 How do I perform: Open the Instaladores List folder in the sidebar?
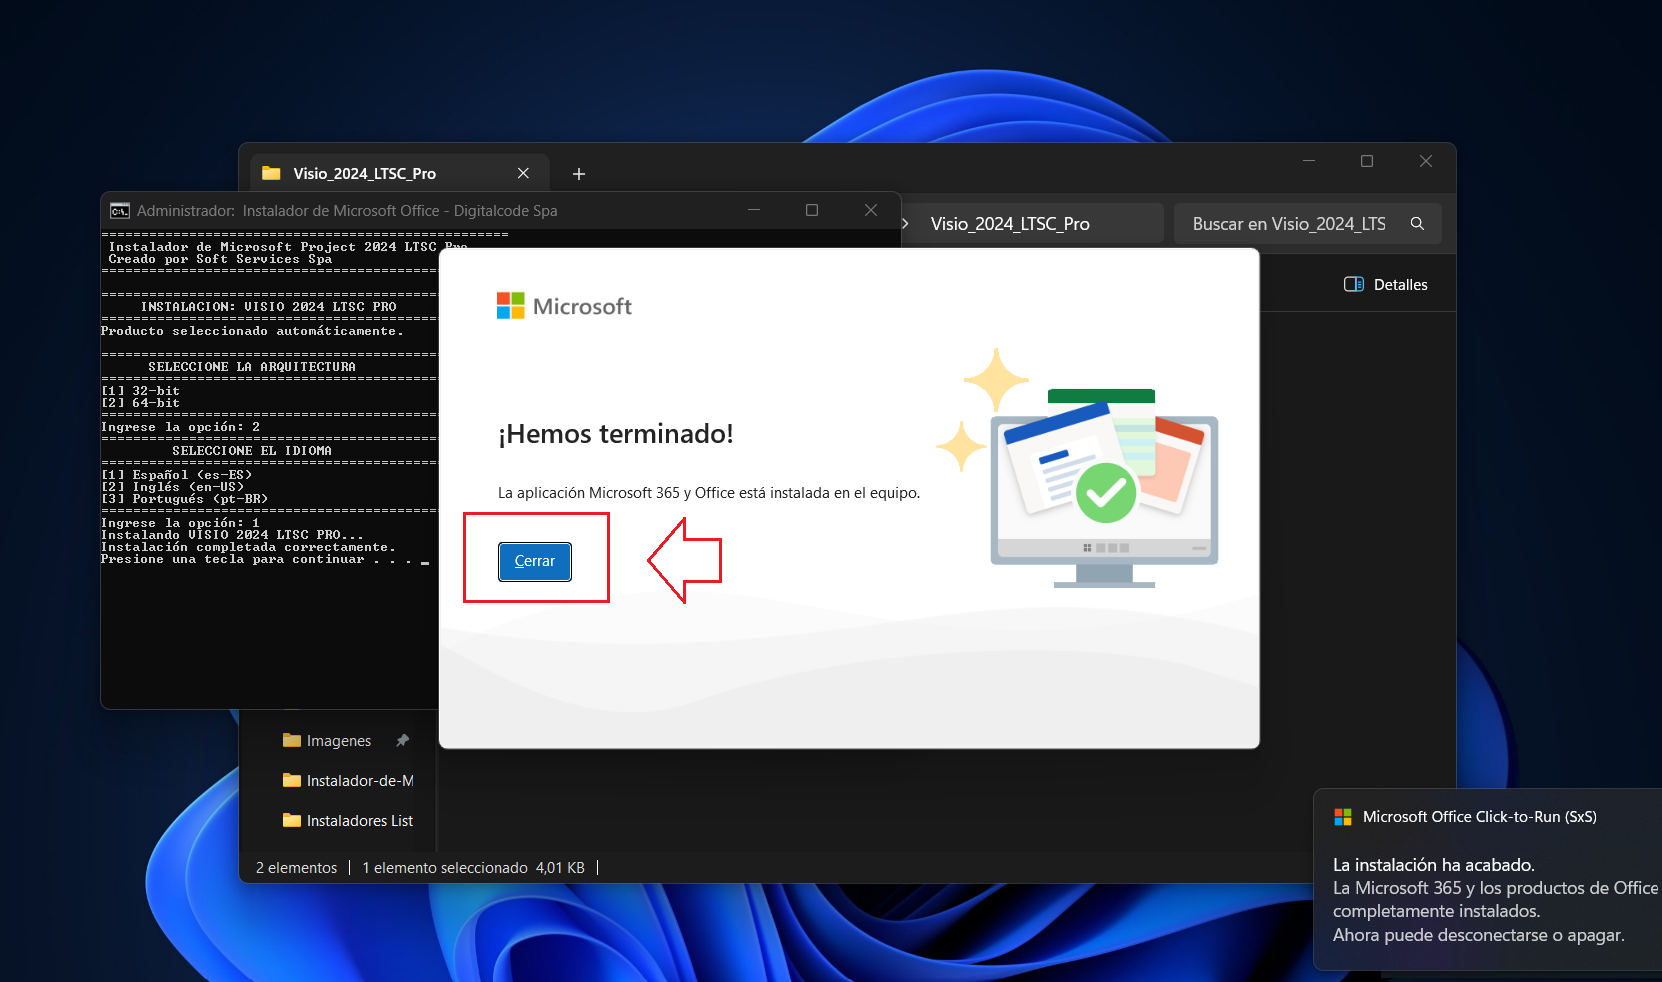[348, 821]
